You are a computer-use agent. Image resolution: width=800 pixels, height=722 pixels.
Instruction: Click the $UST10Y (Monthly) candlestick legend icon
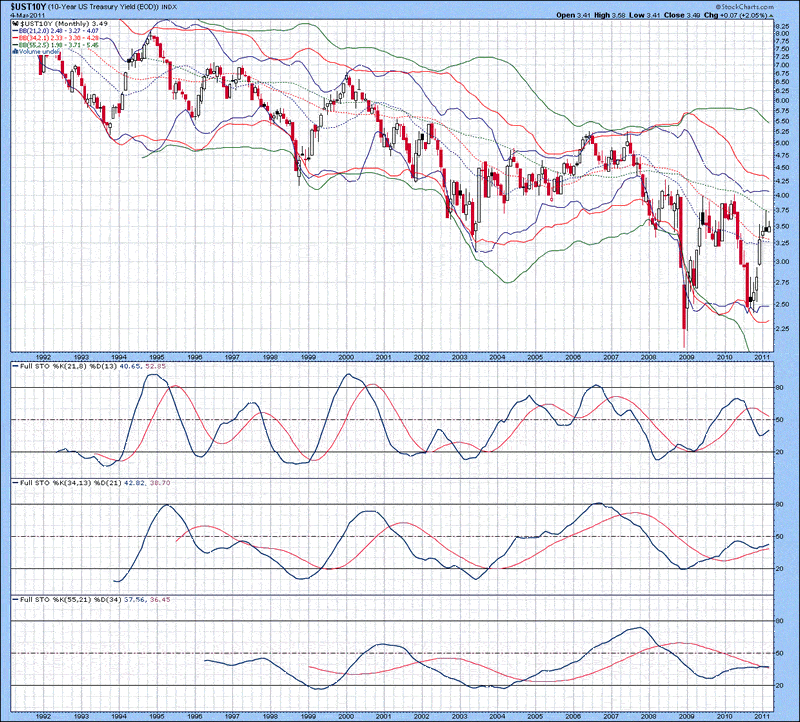[x=16, y=23]
